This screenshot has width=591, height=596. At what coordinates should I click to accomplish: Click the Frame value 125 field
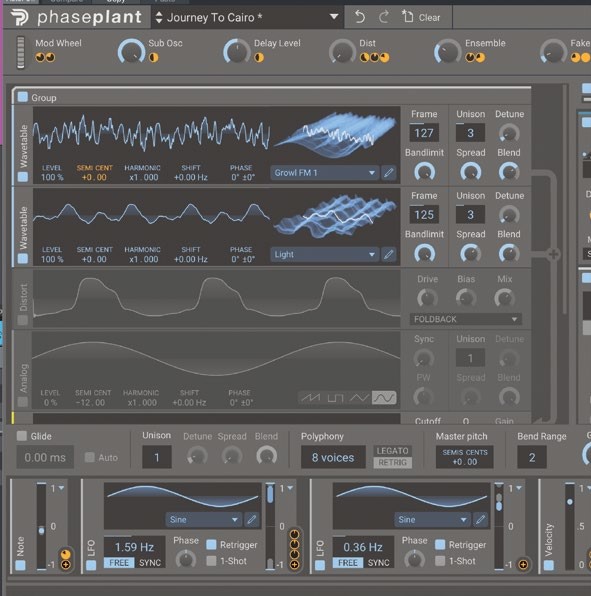tap(424, 214)
